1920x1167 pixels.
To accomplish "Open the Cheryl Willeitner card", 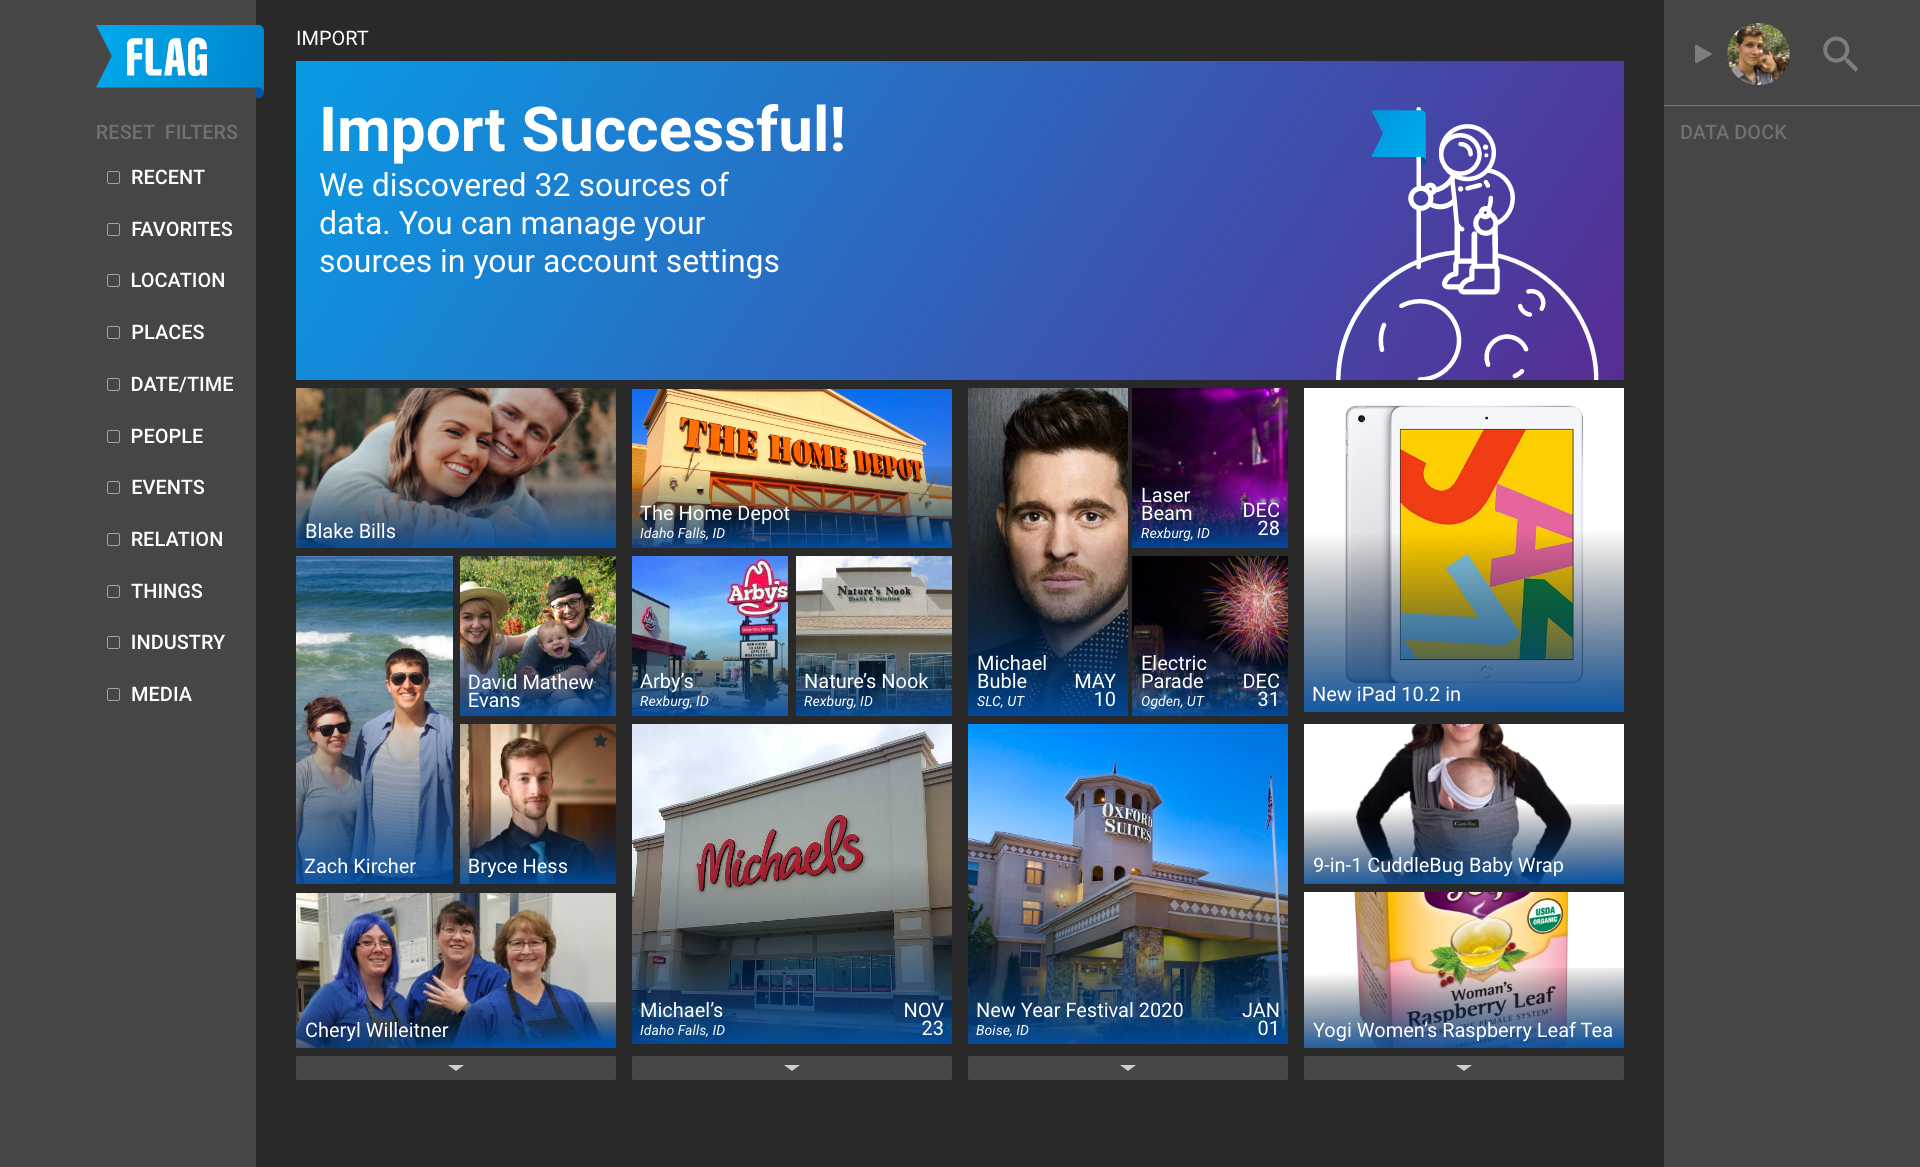I will pyautogui.click(x=456, y=970).
